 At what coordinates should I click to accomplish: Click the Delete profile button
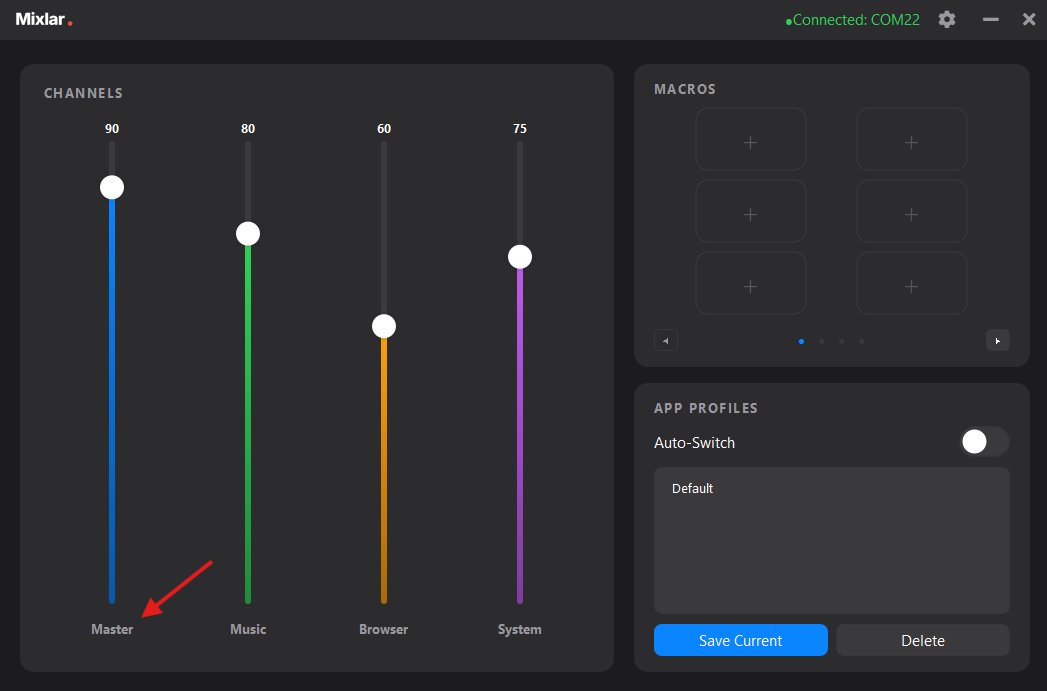[x=922, y=640]
